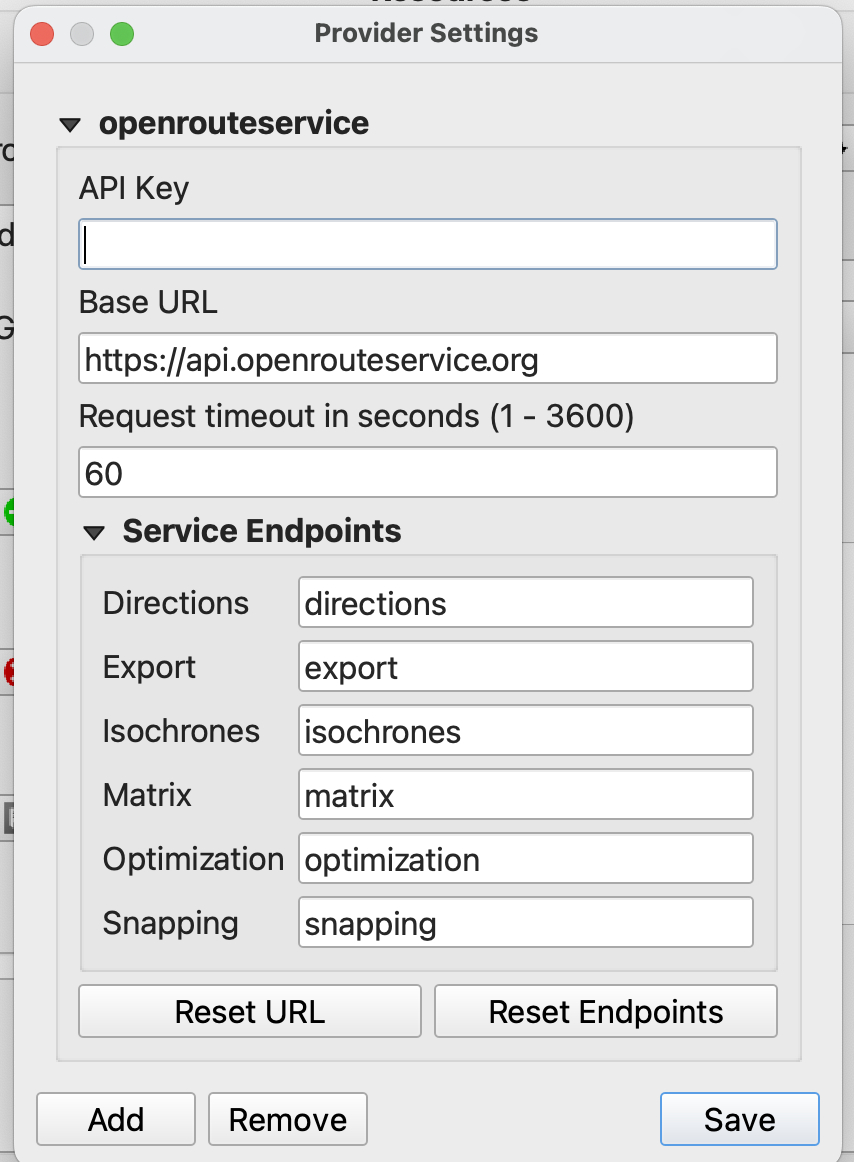Click the Optimization label
This screenshot has width=854, height=1162.
coord(193,860)
